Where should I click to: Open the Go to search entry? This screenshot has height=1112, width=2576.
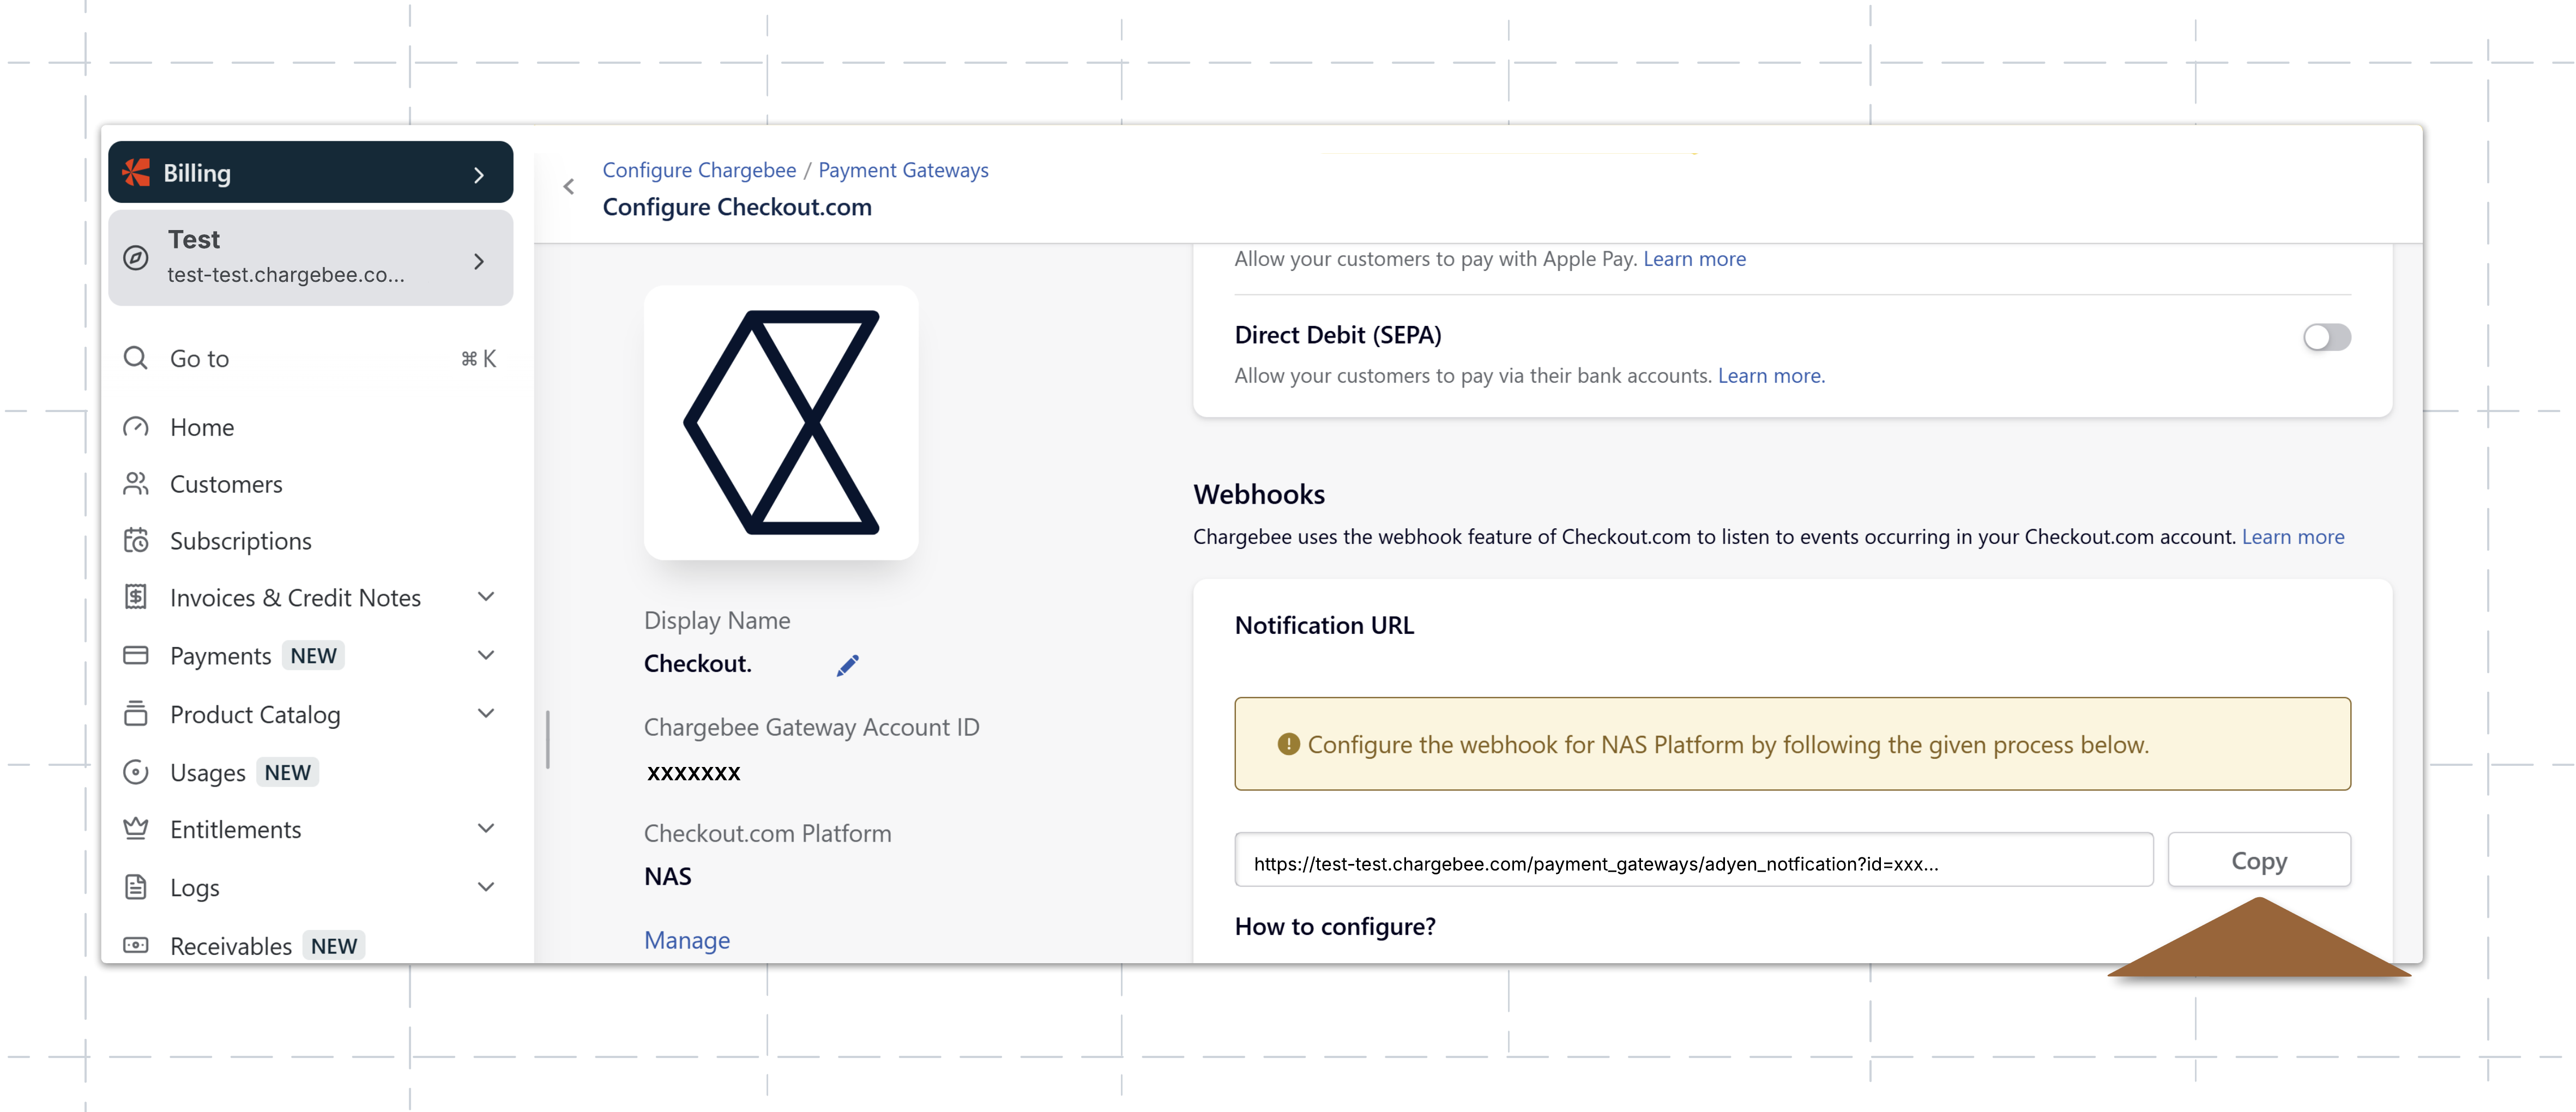(x=310, y=358)
